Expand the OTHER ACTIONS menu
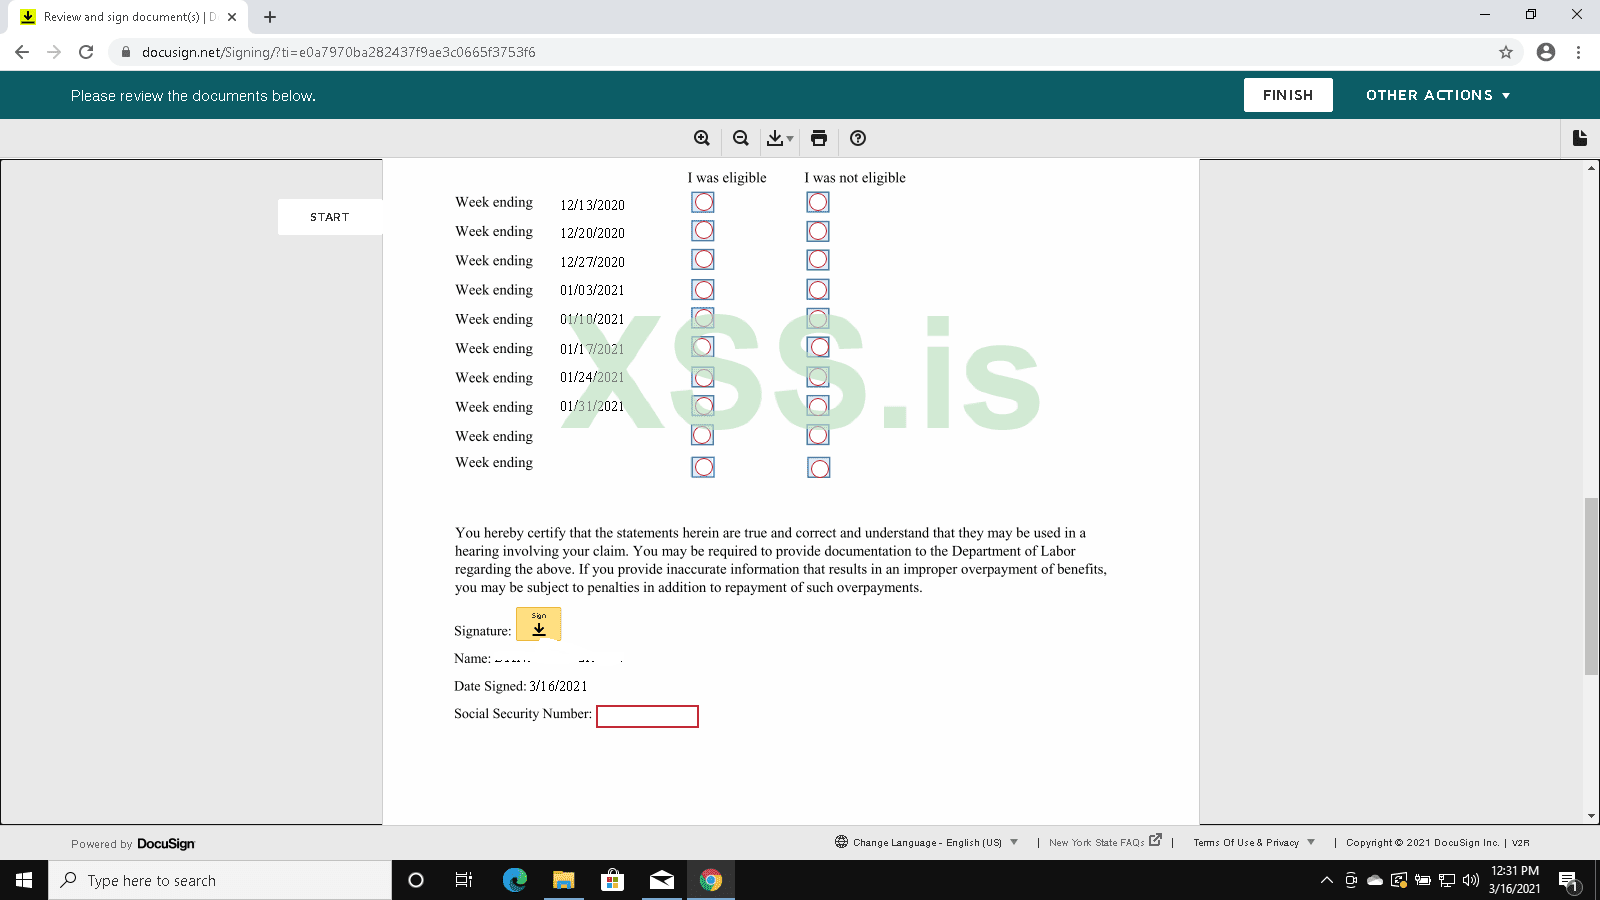 [1438, 95]
